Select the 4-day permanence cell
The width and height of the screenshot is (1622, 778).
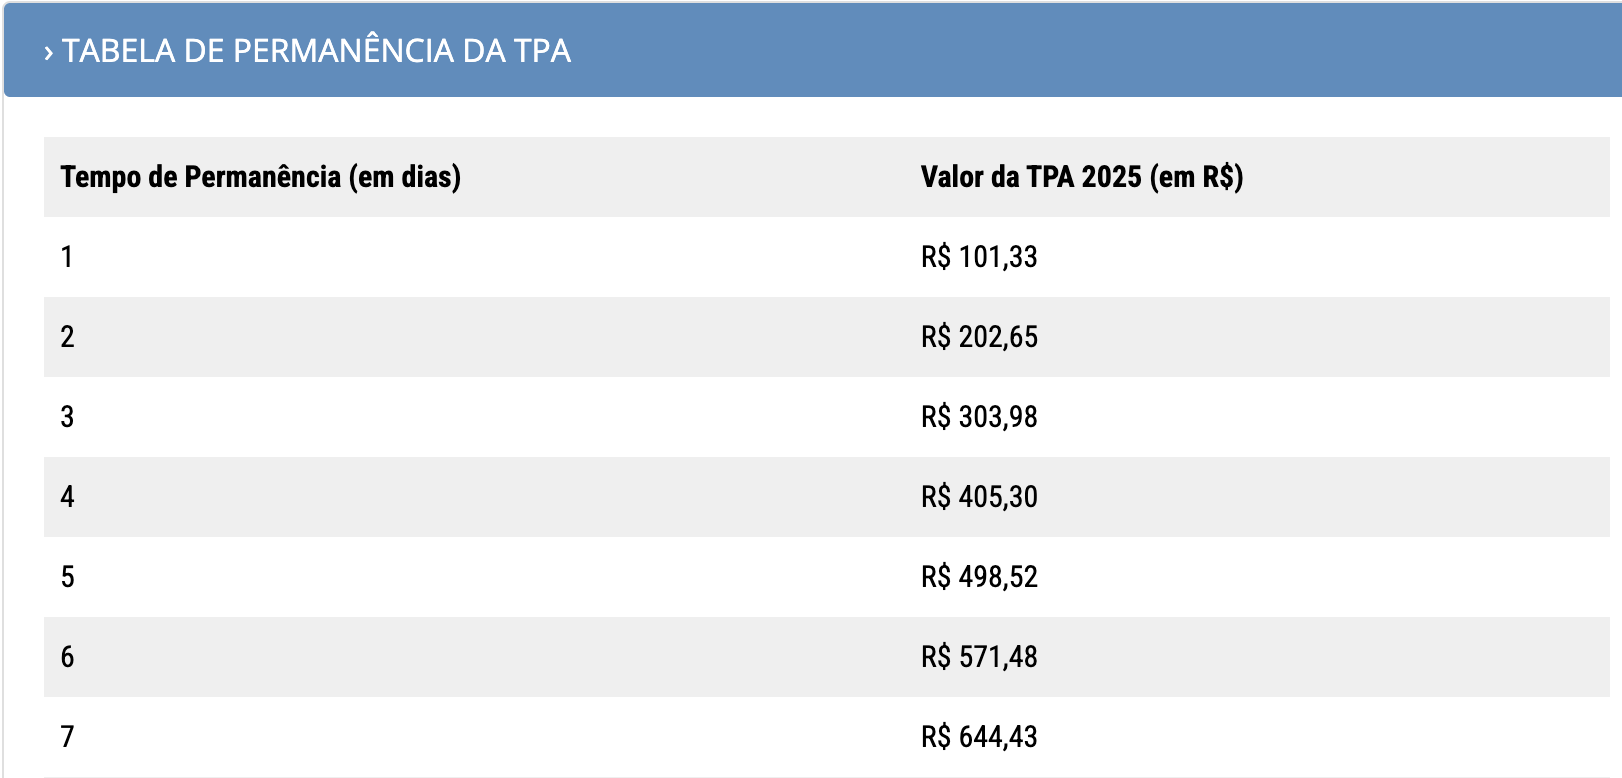(x=67, y=497)
